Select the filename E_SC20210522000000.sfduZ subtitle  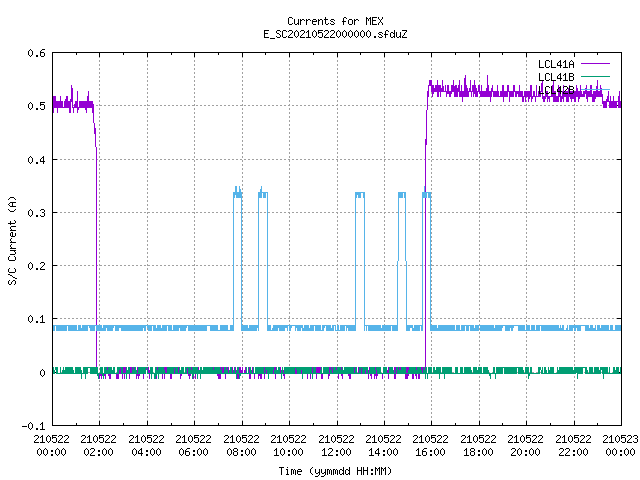[x=335, y=34]
